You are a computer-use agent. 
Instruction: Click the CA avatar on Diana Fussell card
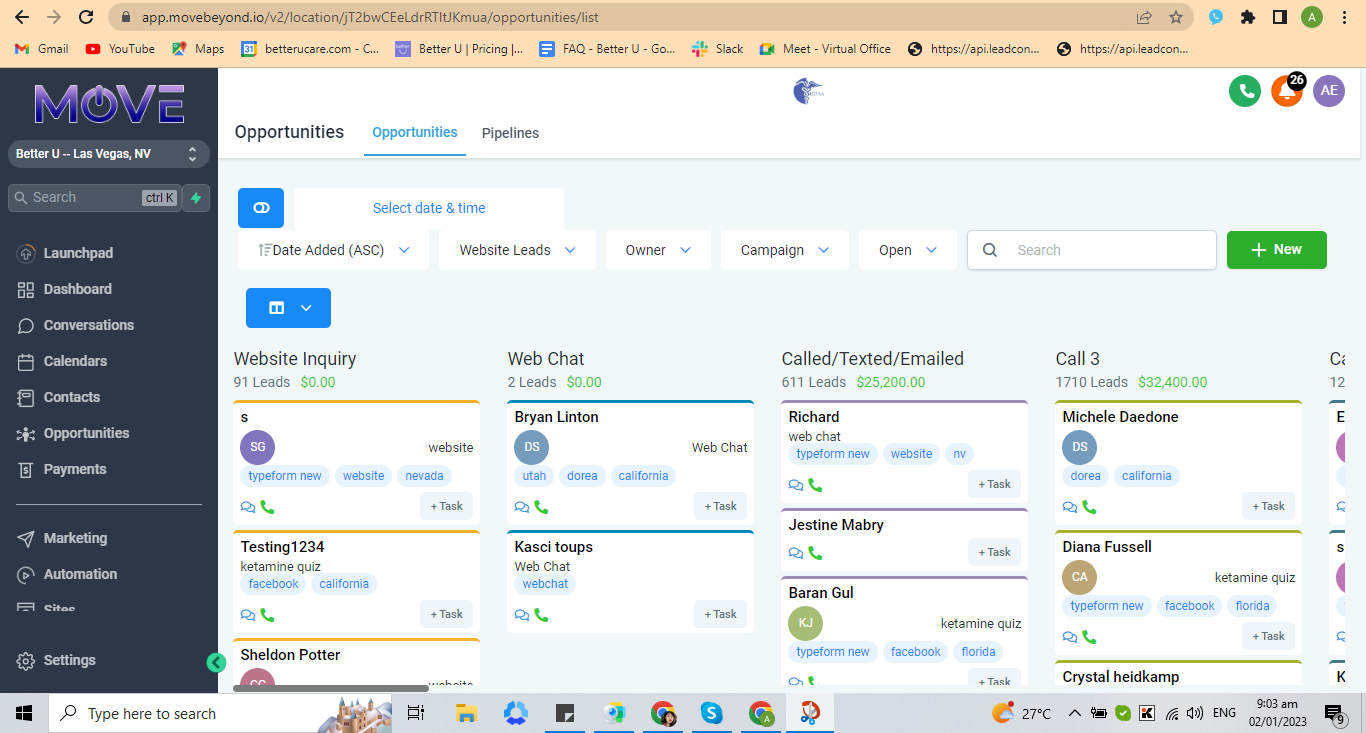[1079, 577]
